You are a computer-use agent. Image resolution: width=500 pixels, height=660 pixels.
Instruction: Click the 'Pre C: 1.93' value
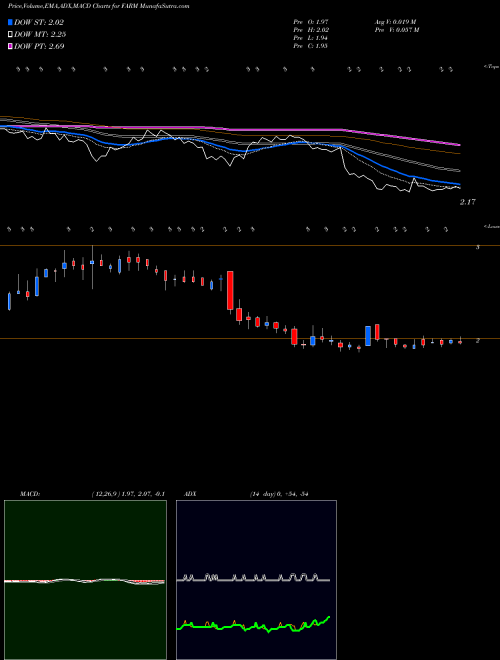[x=311, y=46]
